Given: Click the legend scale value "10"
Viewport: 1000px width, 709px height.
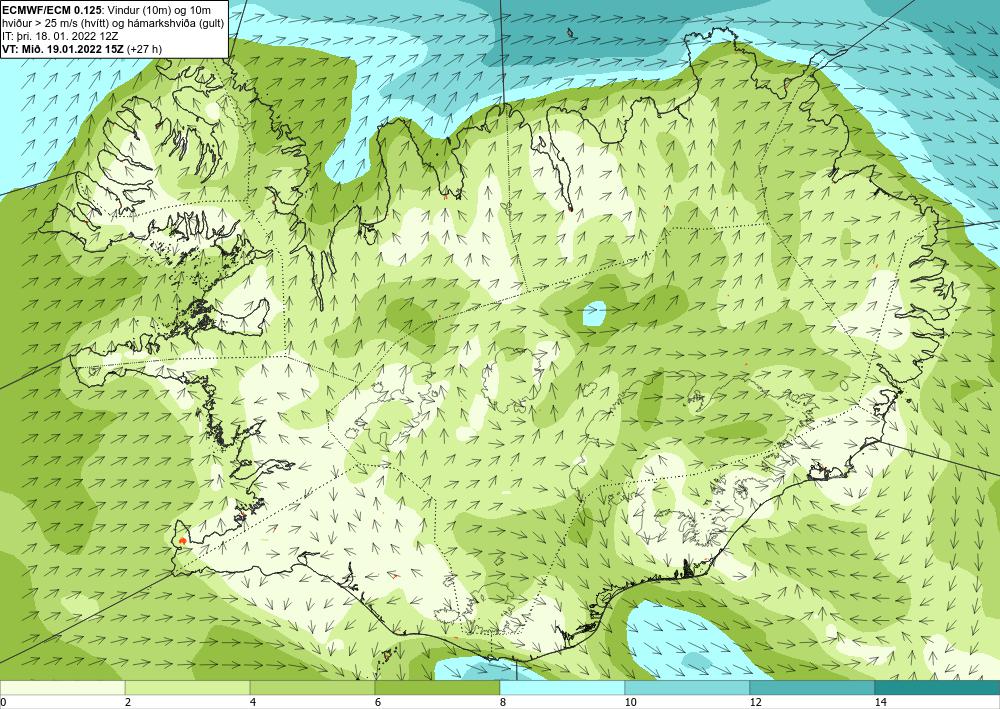Looking at the screenshot, I should click(x=629, y=702).
